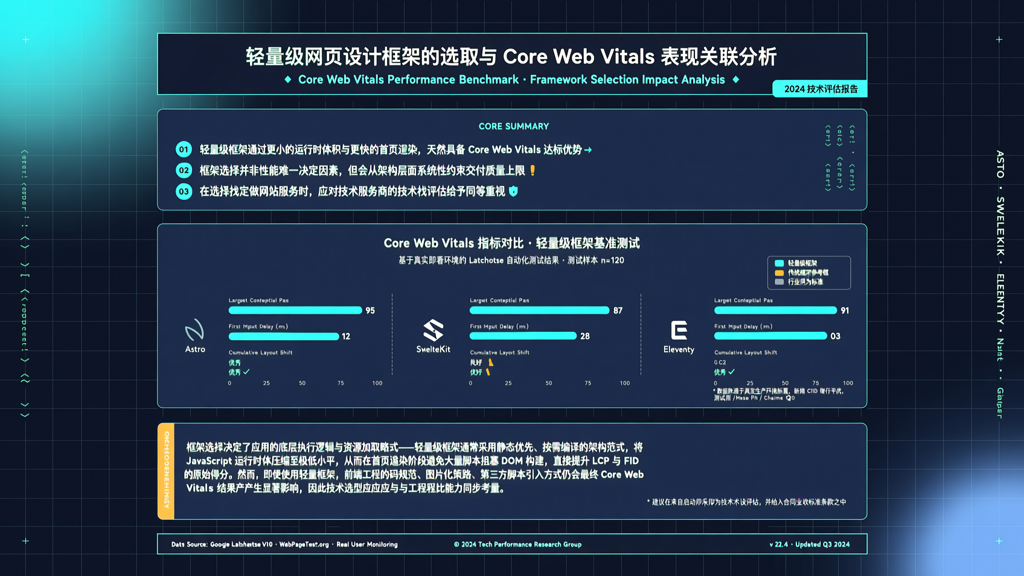Click the orange warning icon beside SvelteKit's 良好
This screenshot has width=1024, height=576.
pos(490,362)
